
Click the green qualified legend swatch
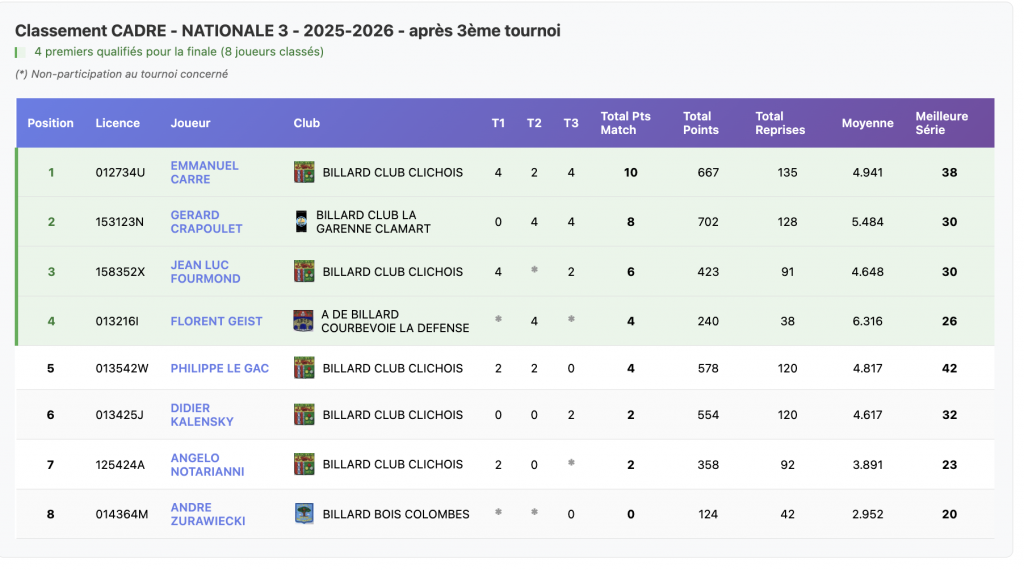coord(17,52)
